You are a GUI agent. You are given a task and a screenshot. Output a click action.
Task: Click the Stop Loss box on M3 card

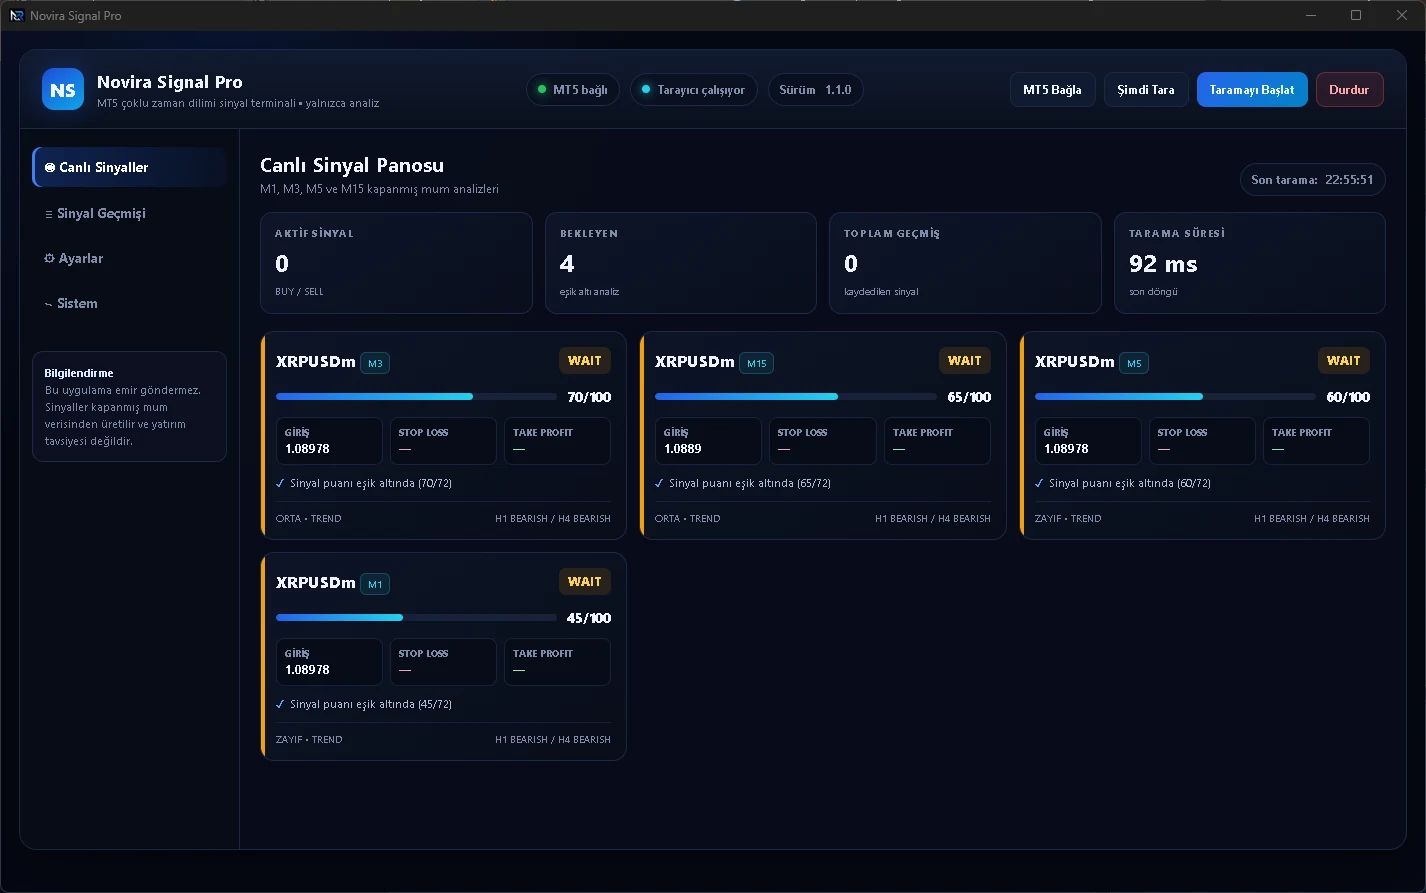coord(443,441)
